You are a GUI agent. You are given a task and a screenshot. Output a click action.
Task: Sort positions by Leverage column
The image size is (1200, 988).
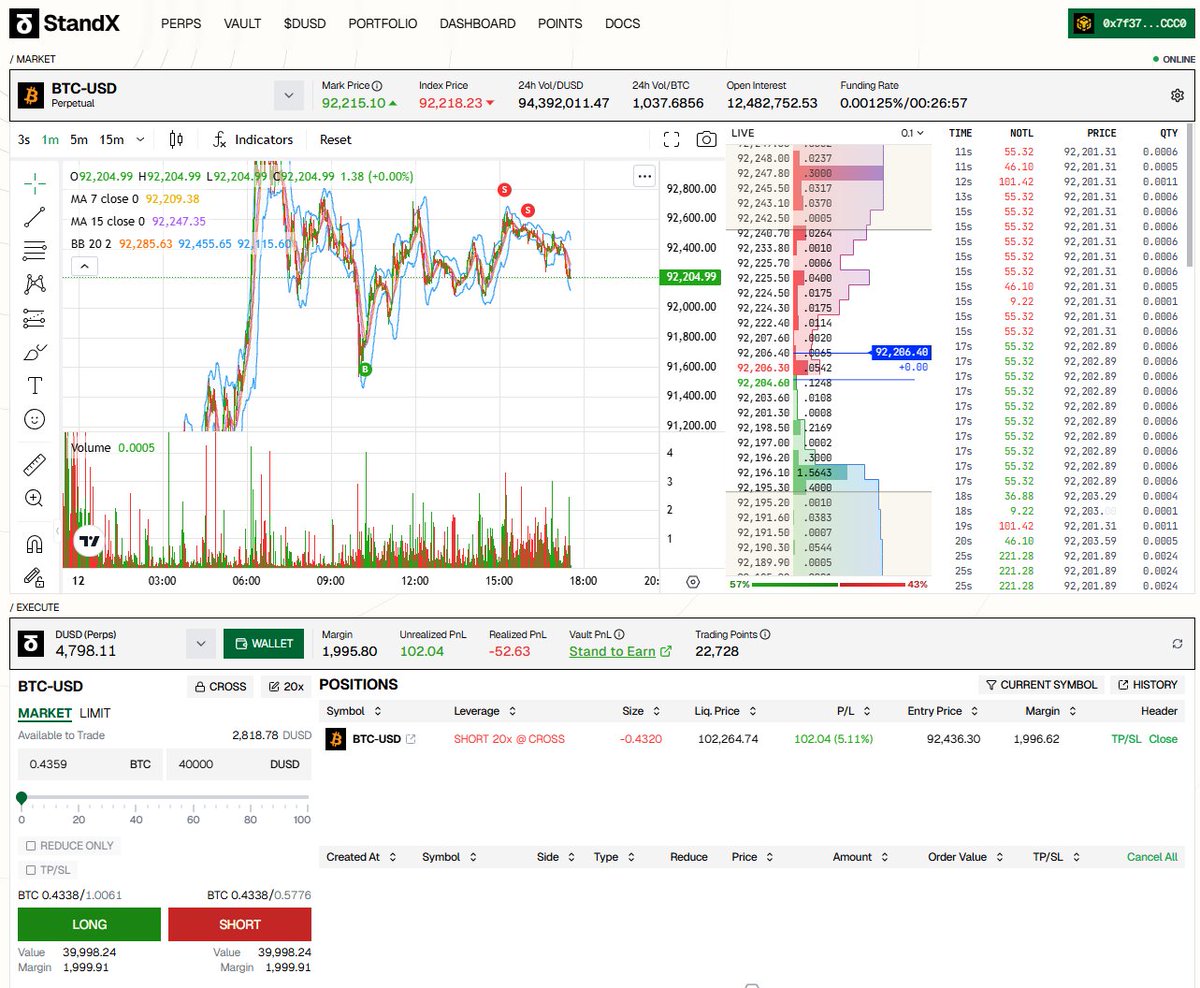484,711
